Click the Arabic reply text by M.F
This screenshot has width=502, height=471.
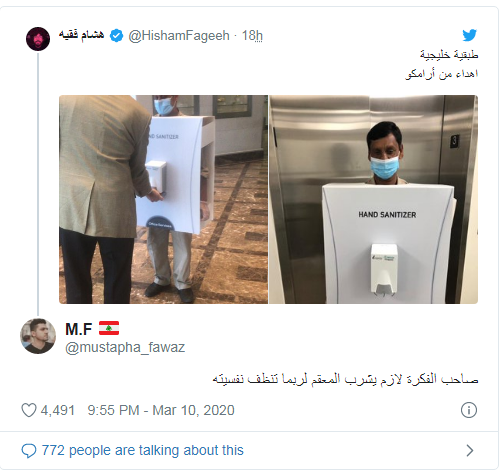tap(345, 379)
